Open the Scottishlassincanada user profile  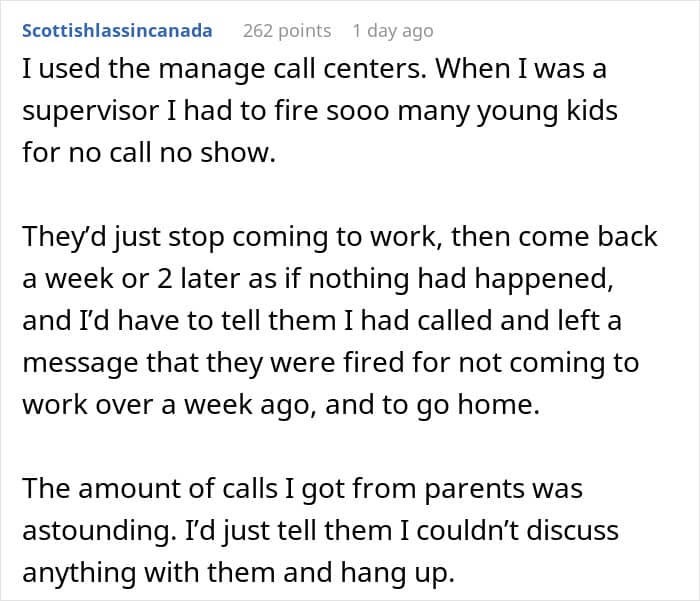tap(117, 31)
